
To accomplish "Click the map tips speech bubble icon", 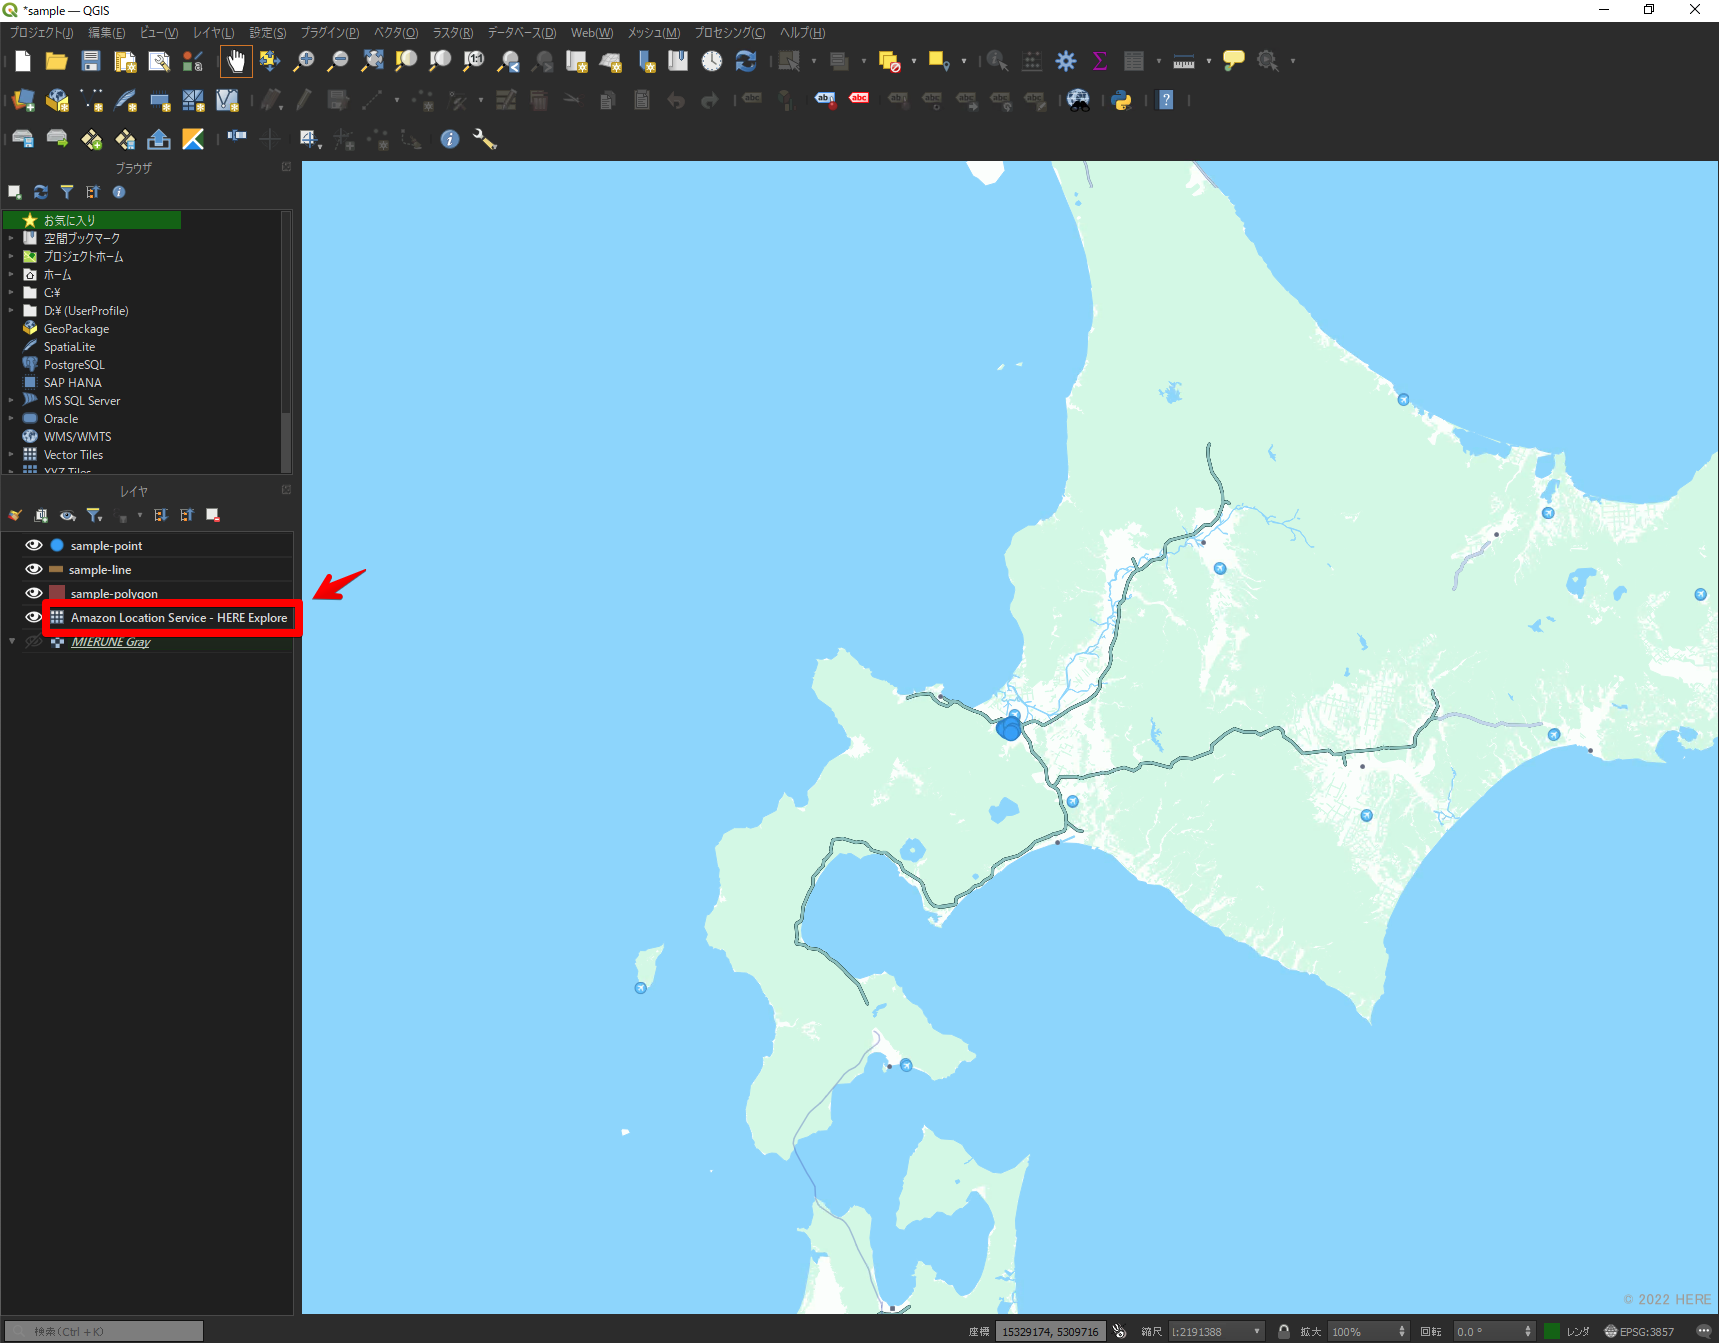I will (1234, 61).
